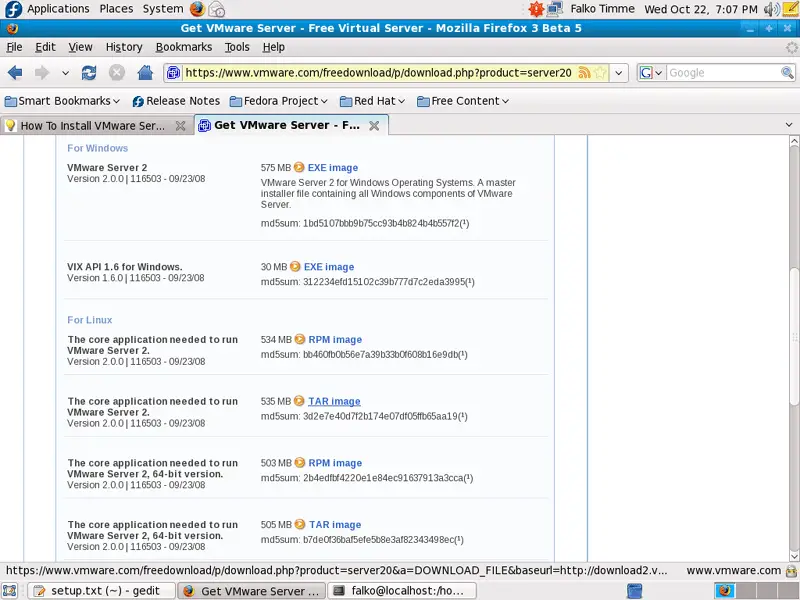Click the site identity icon in address bar
This screenshot has height=600, width=800.
coord(173,73)
